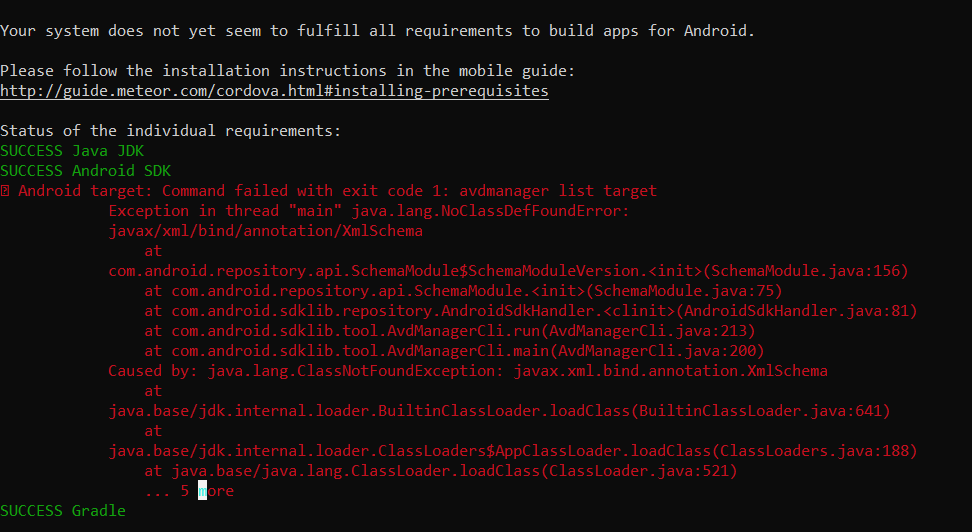Click the '(SchemaModule.java:156)' stack reference
Screen dimensions: 972x532
(805, 271)
